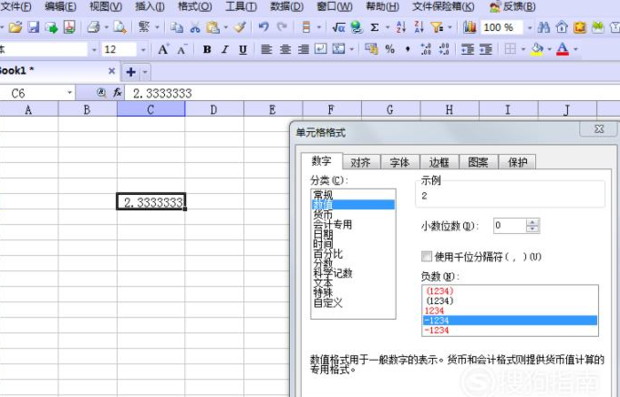The width and height of the screenshot is (620, 397).
Task: Click the Paste clipboard icon
Action: (213, 27)
